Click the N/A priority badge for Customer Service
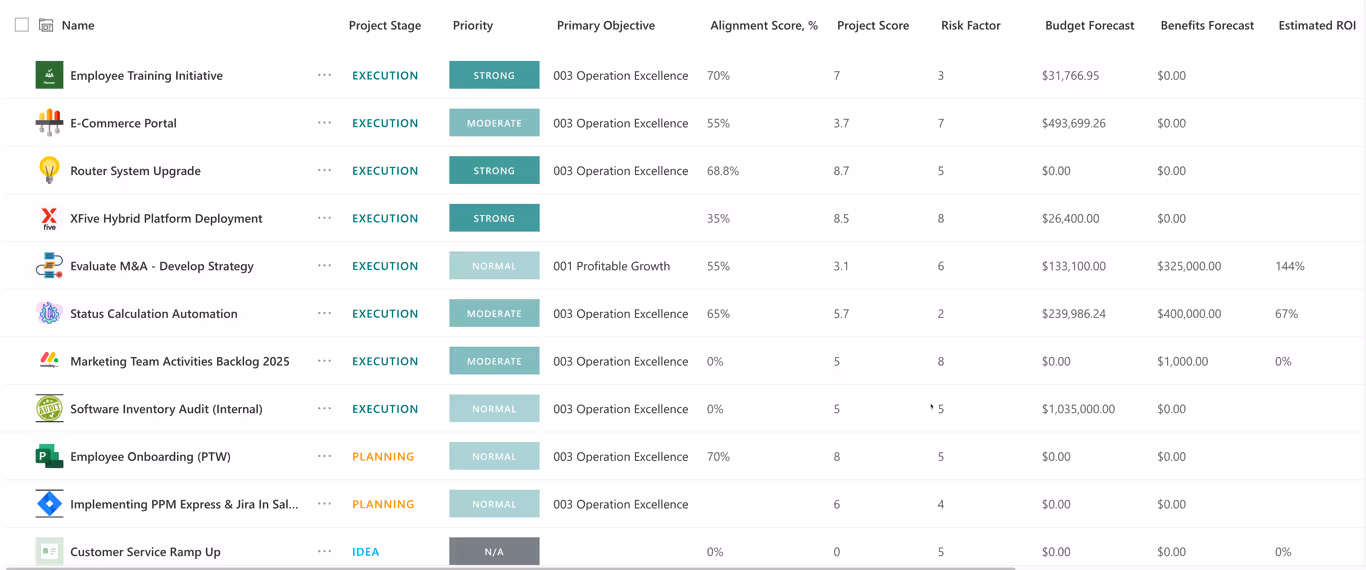Viewport: 1366px width, 570px height. click(494, 551)
